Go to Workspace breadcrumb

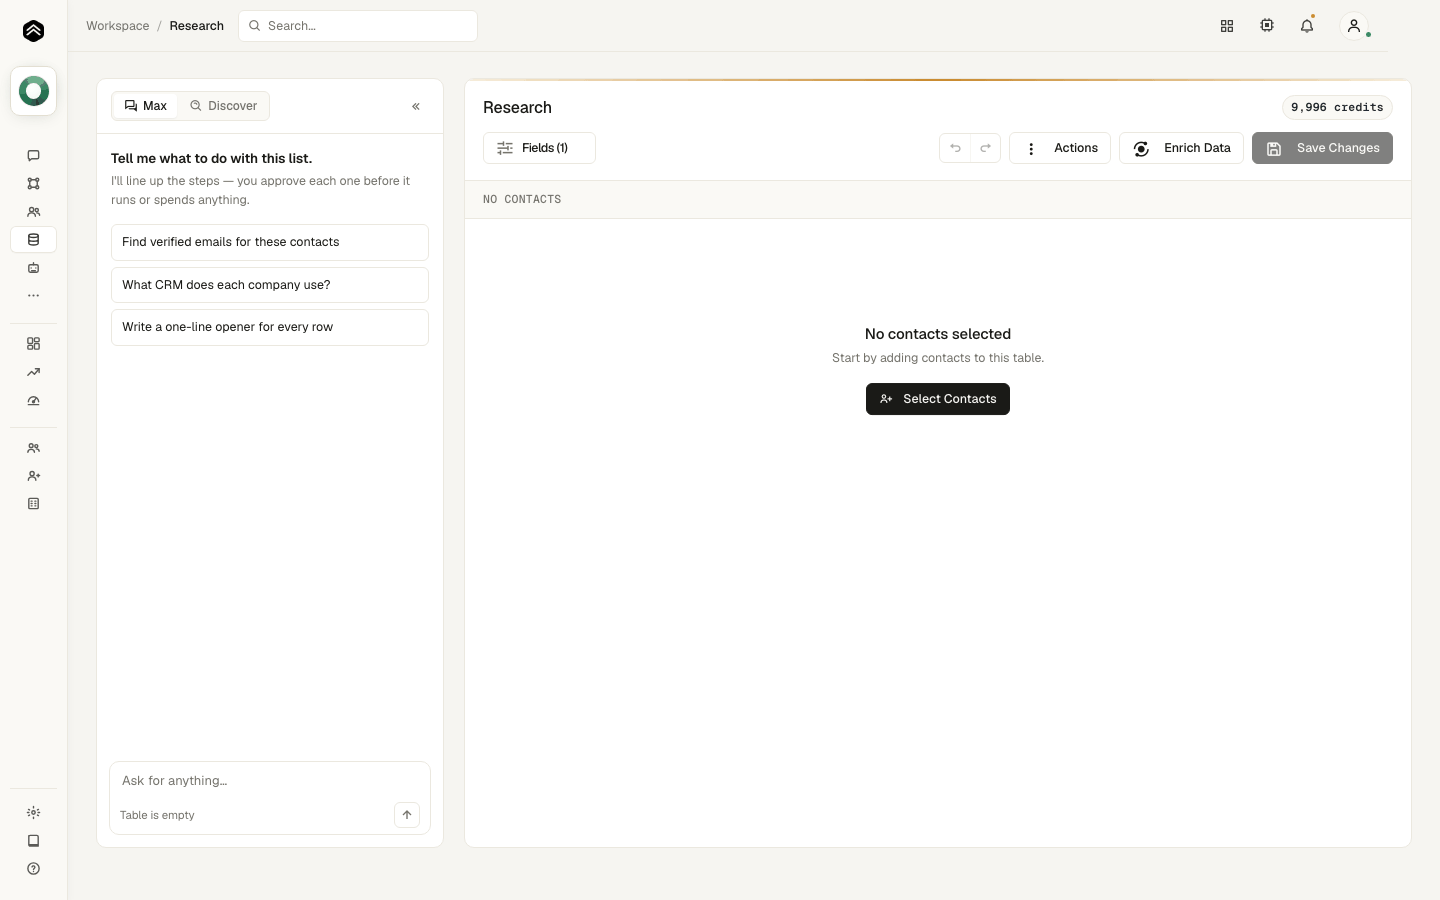[x=118, y=26]
